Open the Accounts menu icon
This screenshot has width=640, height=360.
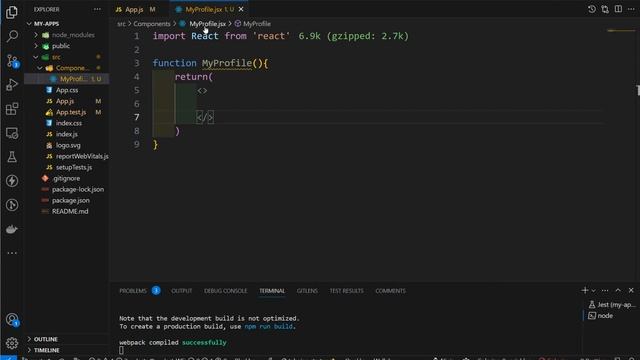click(x=12, y=320)
